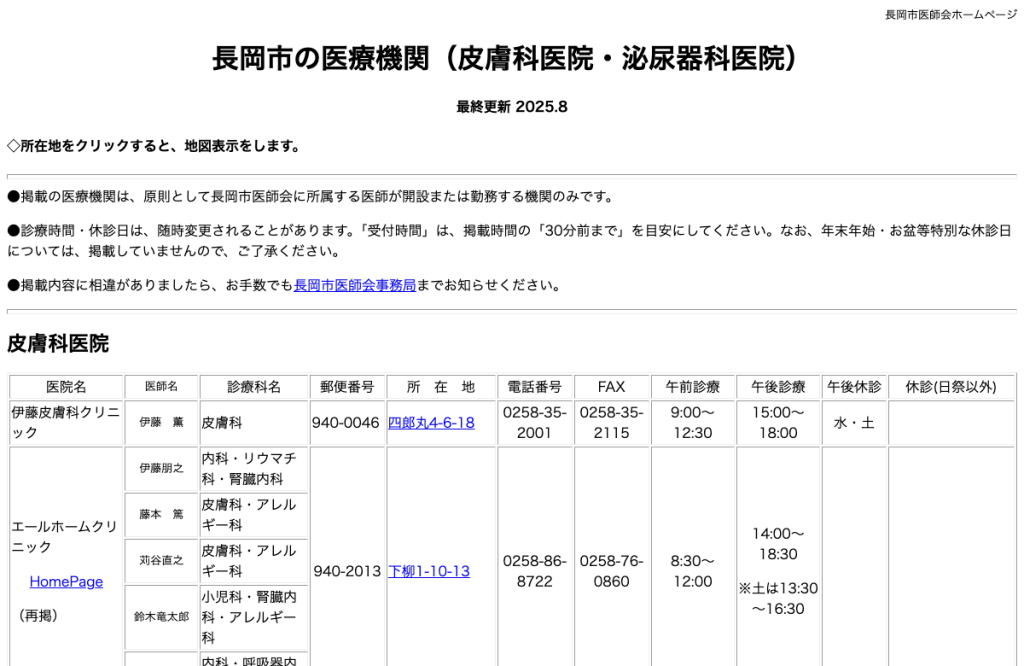Click the 午後診療 column header
The width and height of the screenshot is (1024, 666).
tap(778, 387)
